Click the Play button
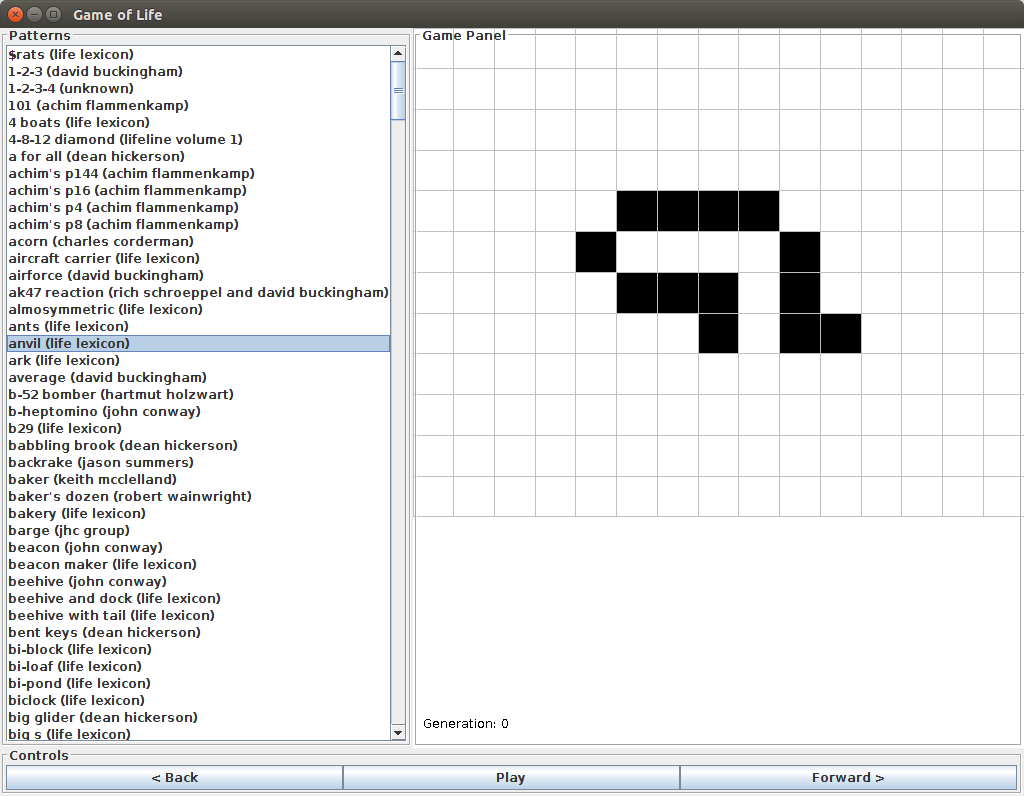This screenshot has width=1024, height=796. click(x=510, y=778)
